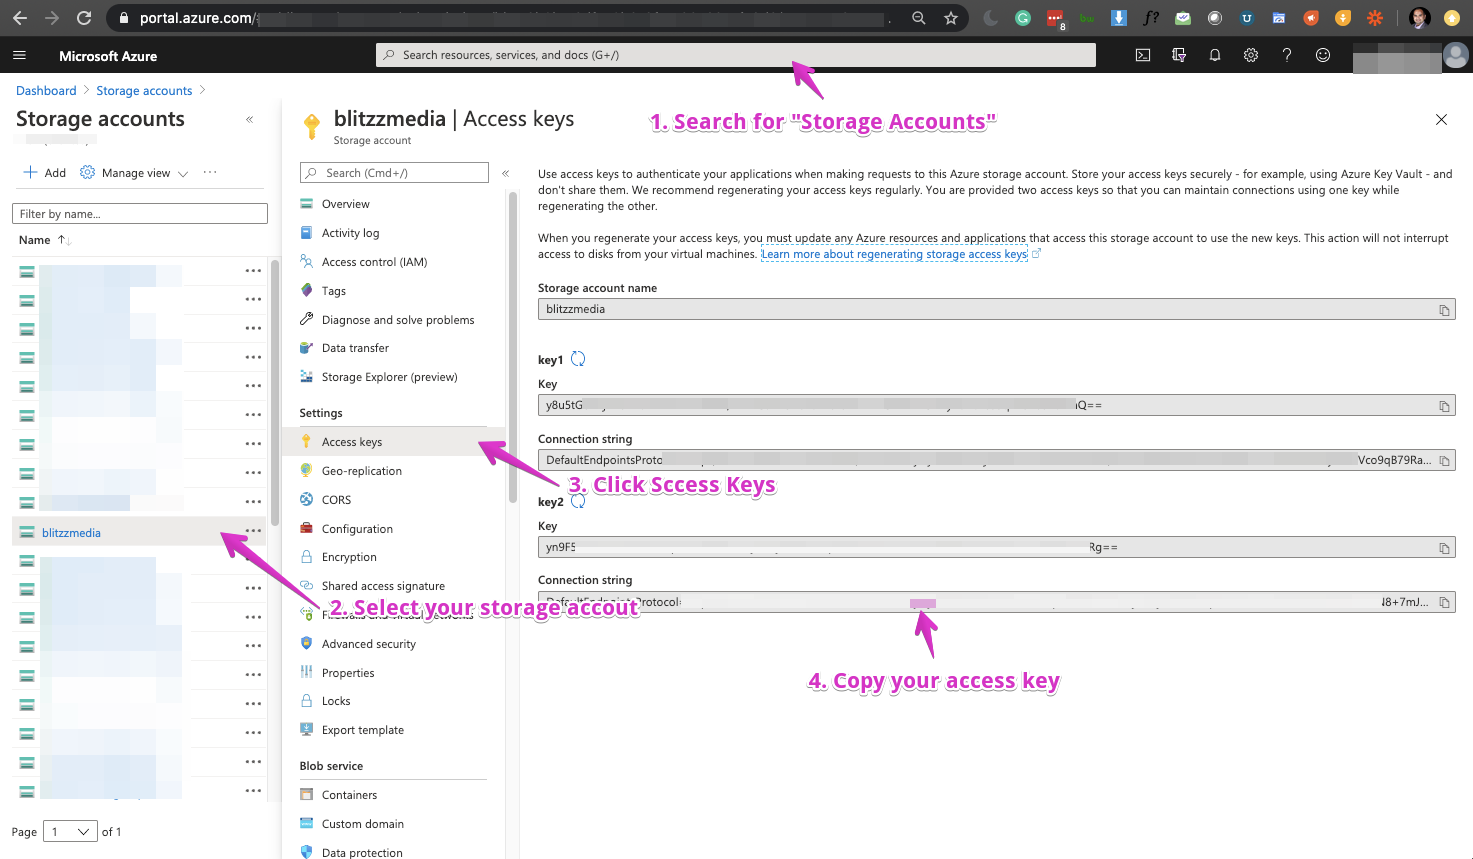
Task: Go to Storage accounts breadcrumb
Action: 144,91
